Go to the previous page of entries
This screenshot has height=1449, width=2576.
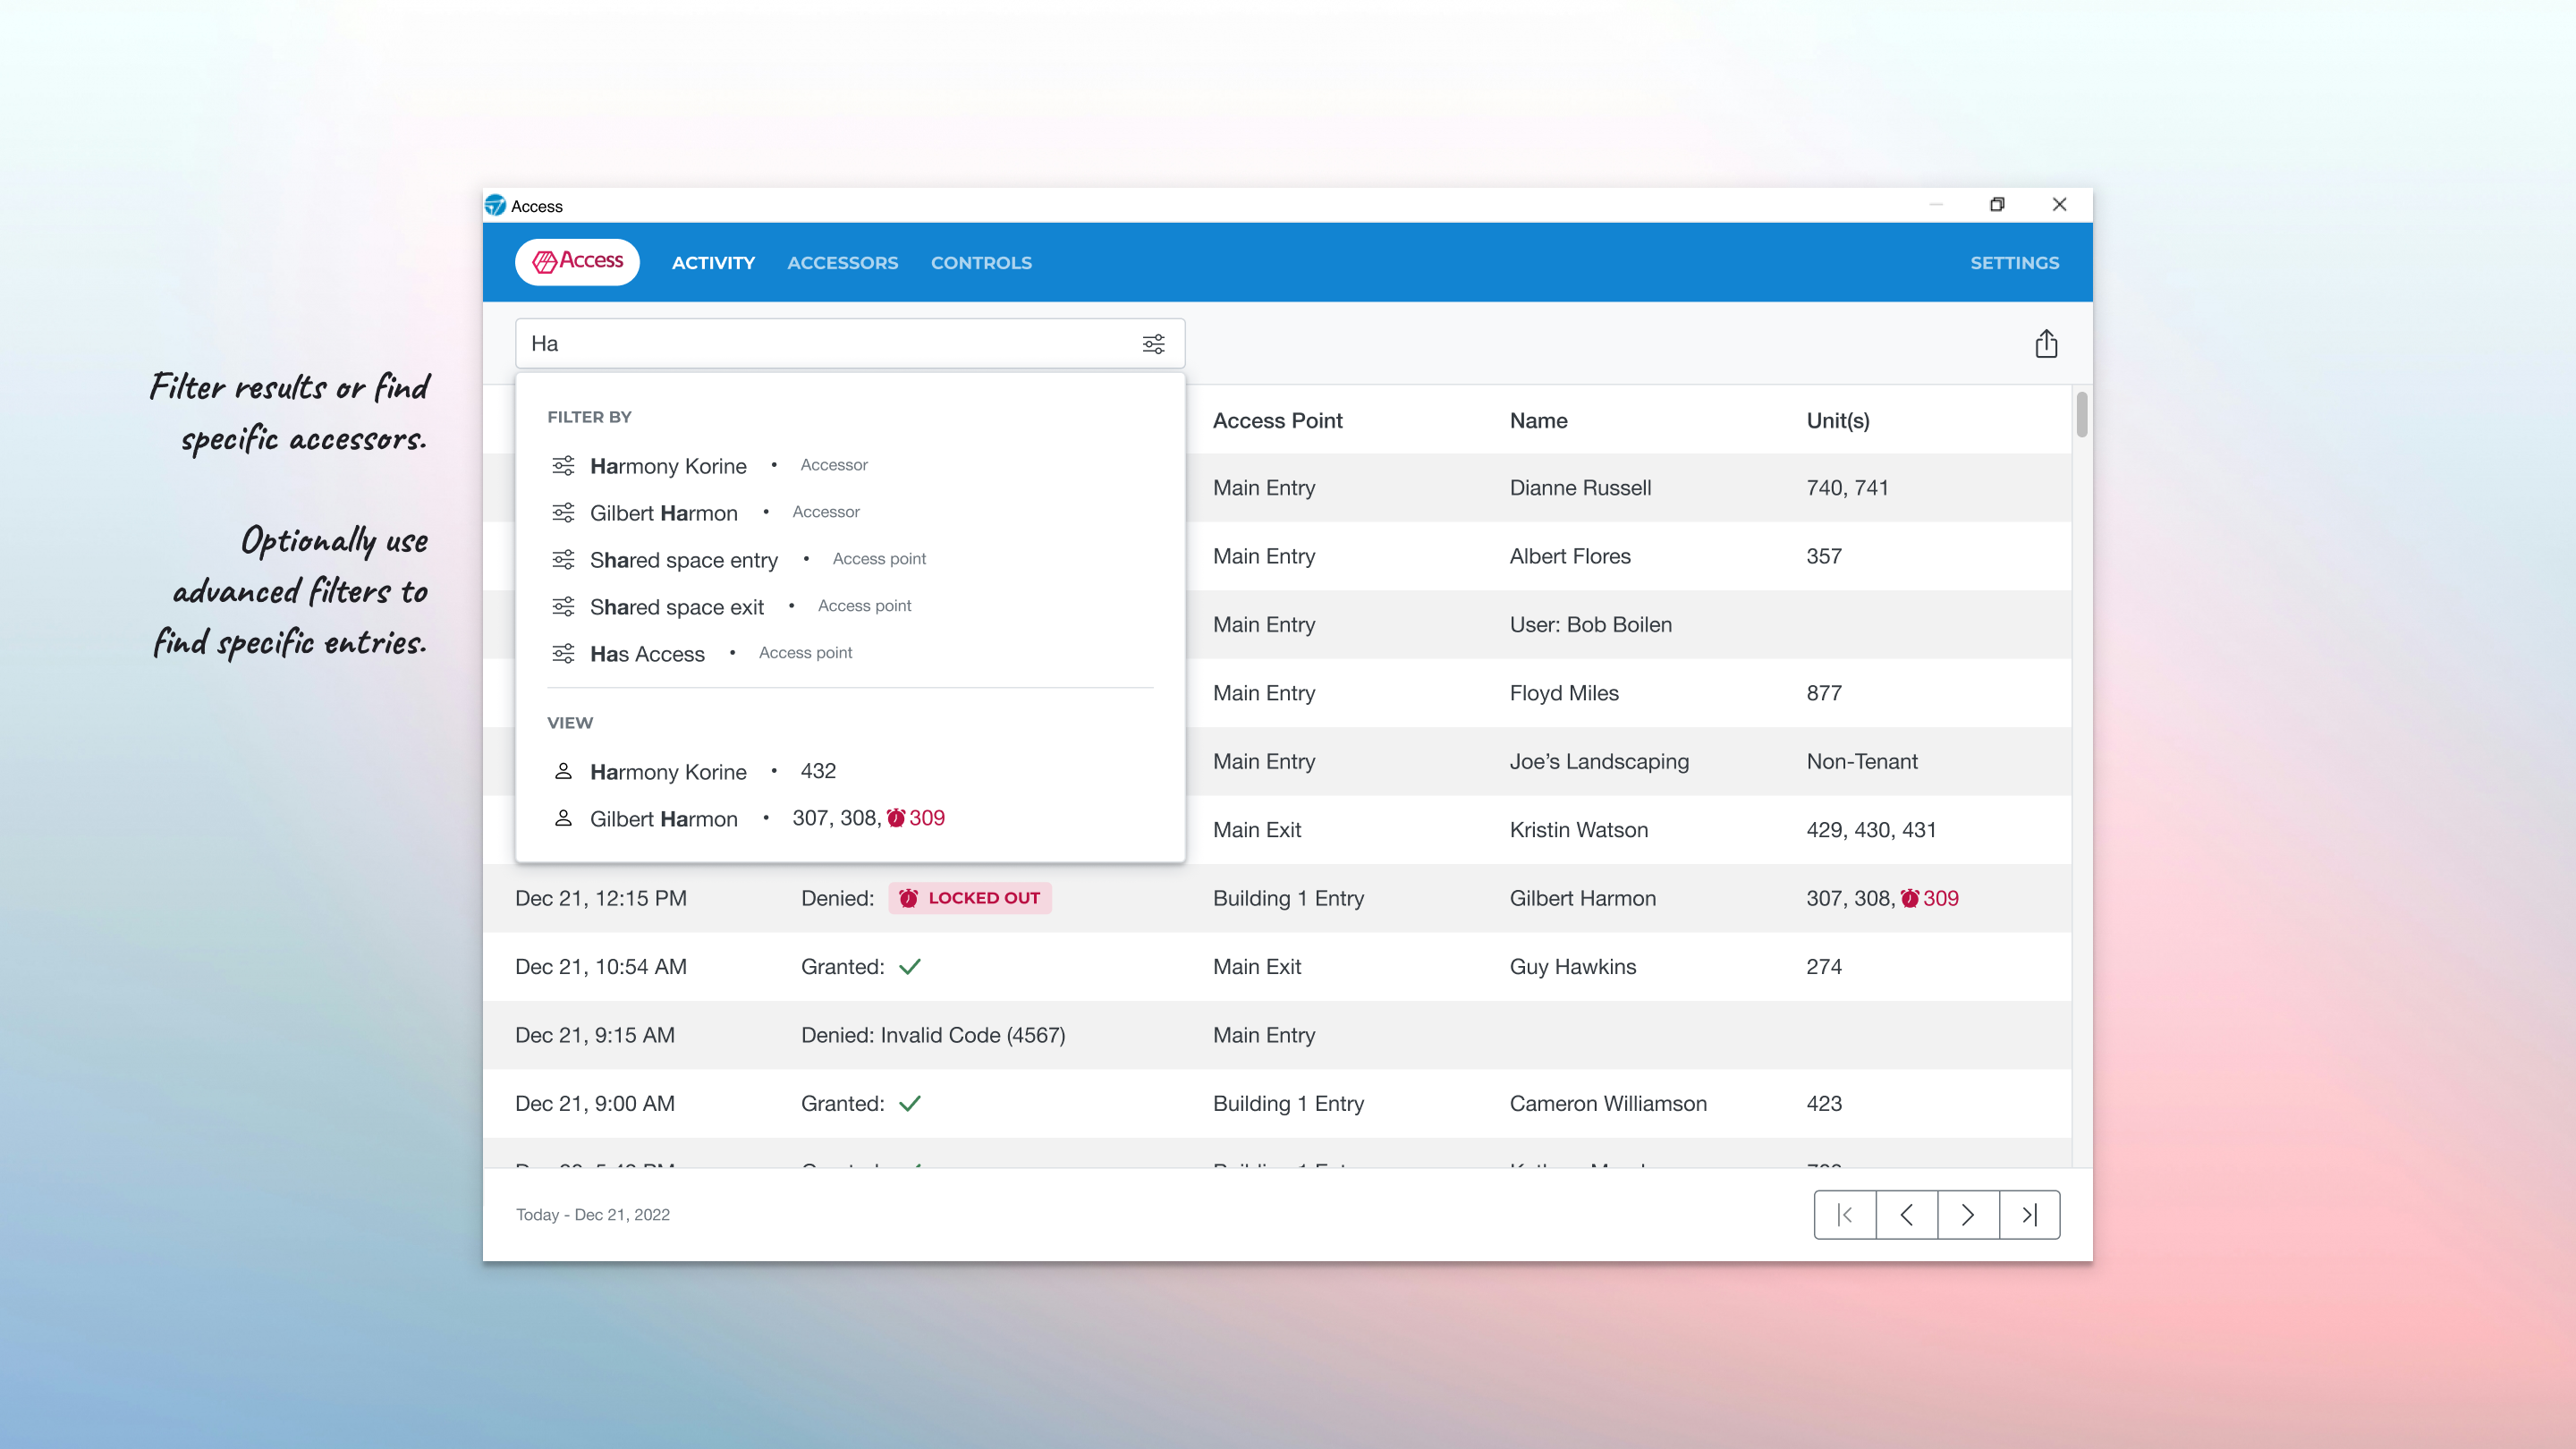(1907, 1214)
